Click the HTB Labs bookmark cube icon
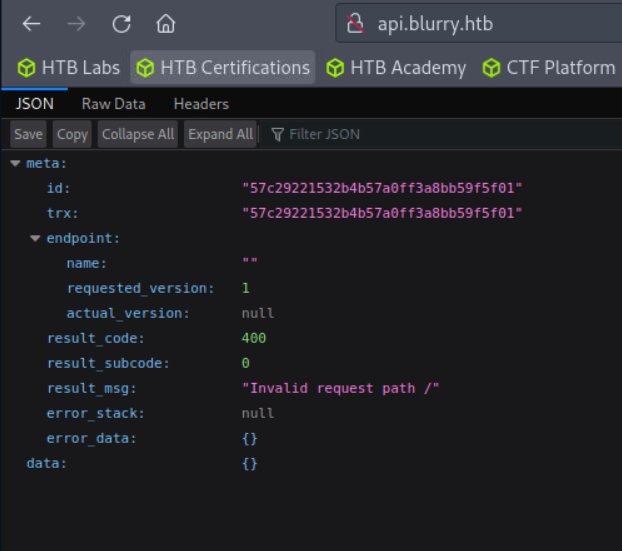The height and width of the screenshot is (551, 622). point(26,68)
